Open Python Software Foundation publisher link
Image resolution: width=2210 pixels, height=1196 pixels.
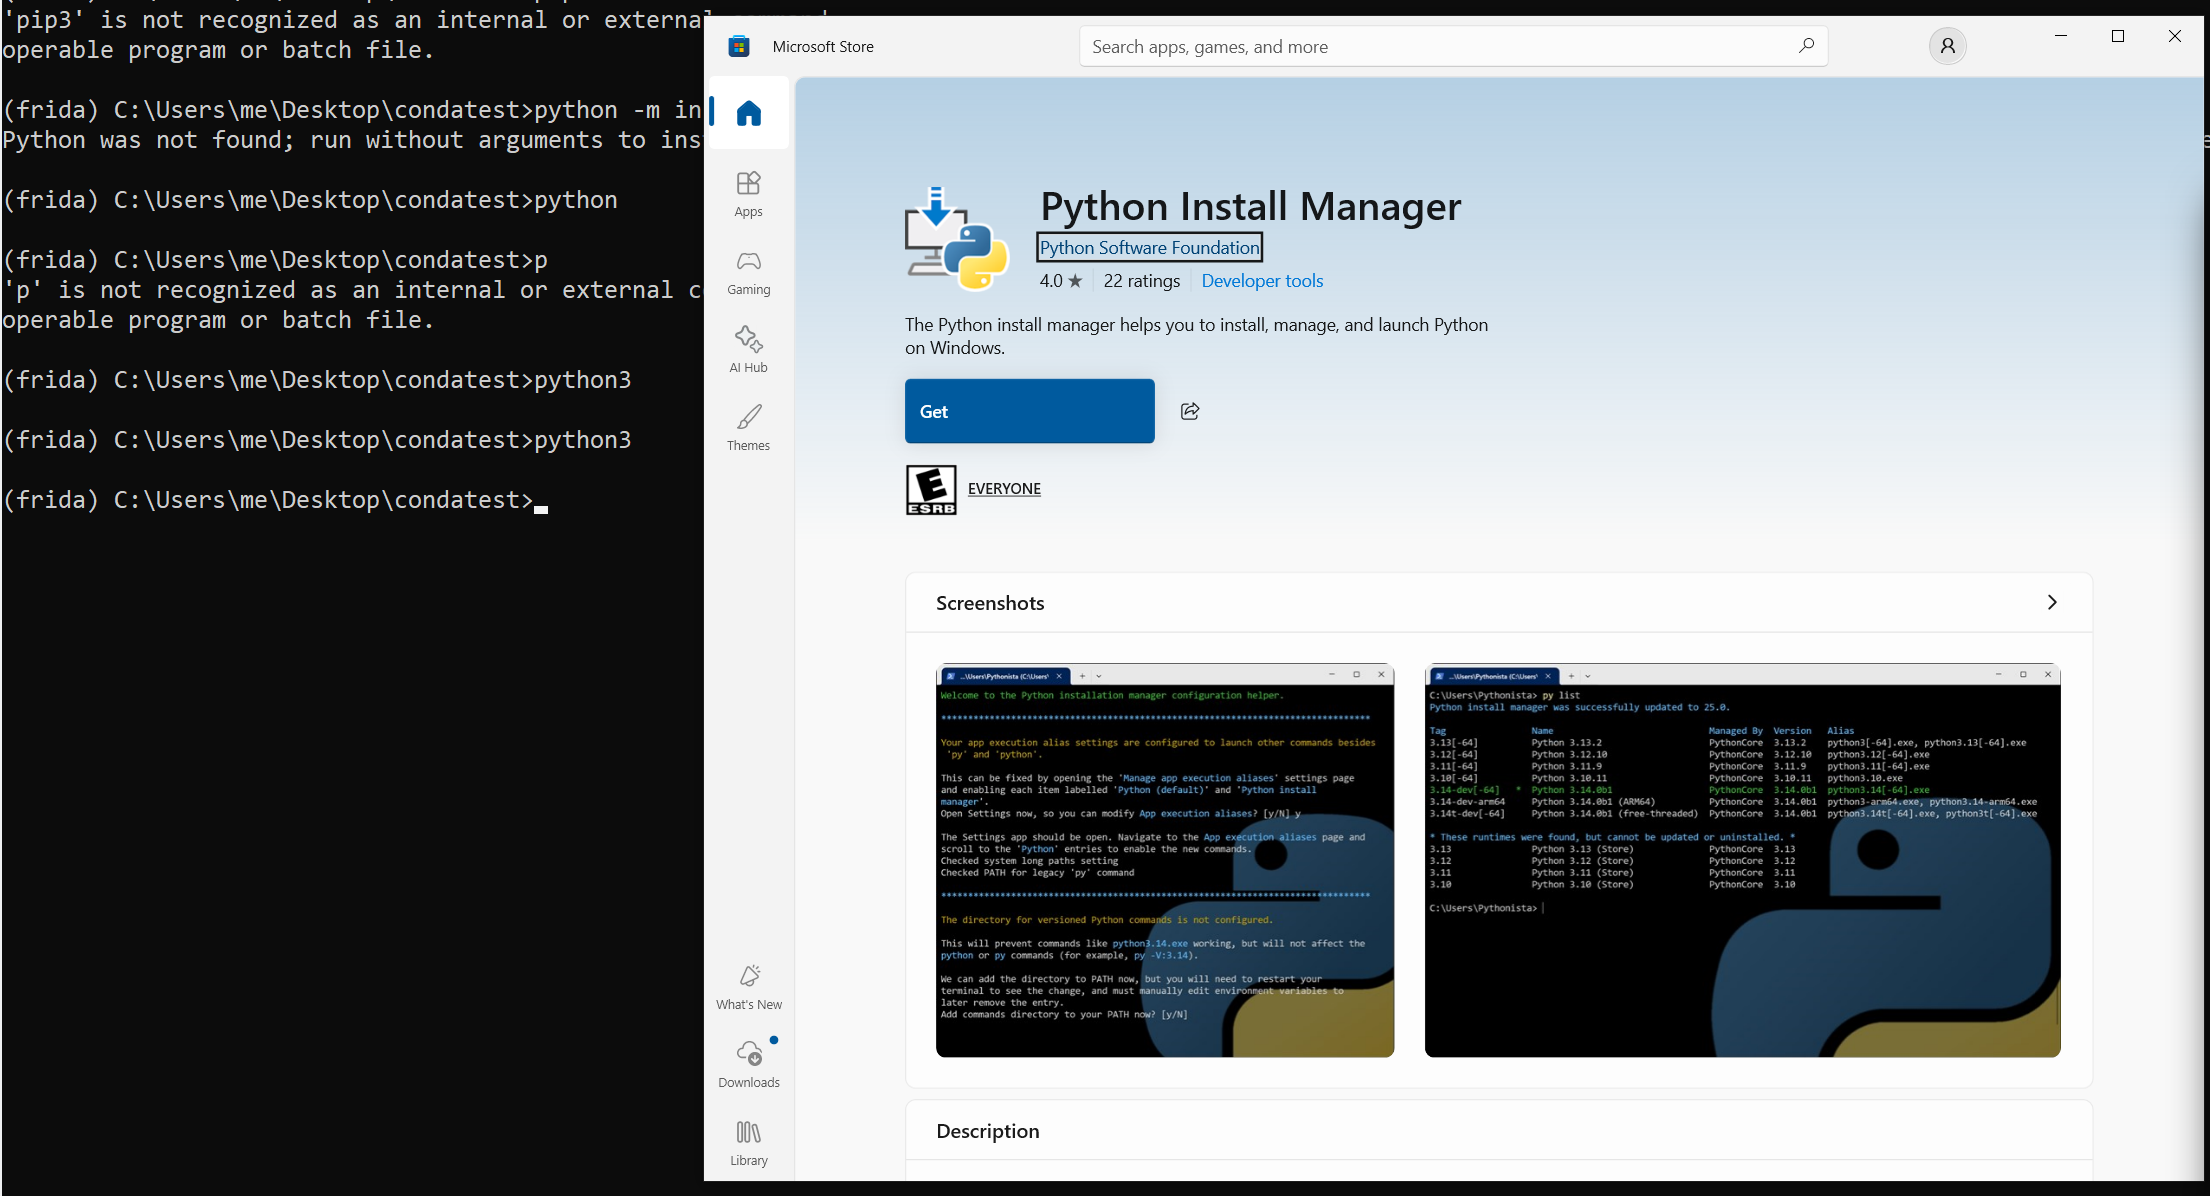click(x=1149, y=247)
